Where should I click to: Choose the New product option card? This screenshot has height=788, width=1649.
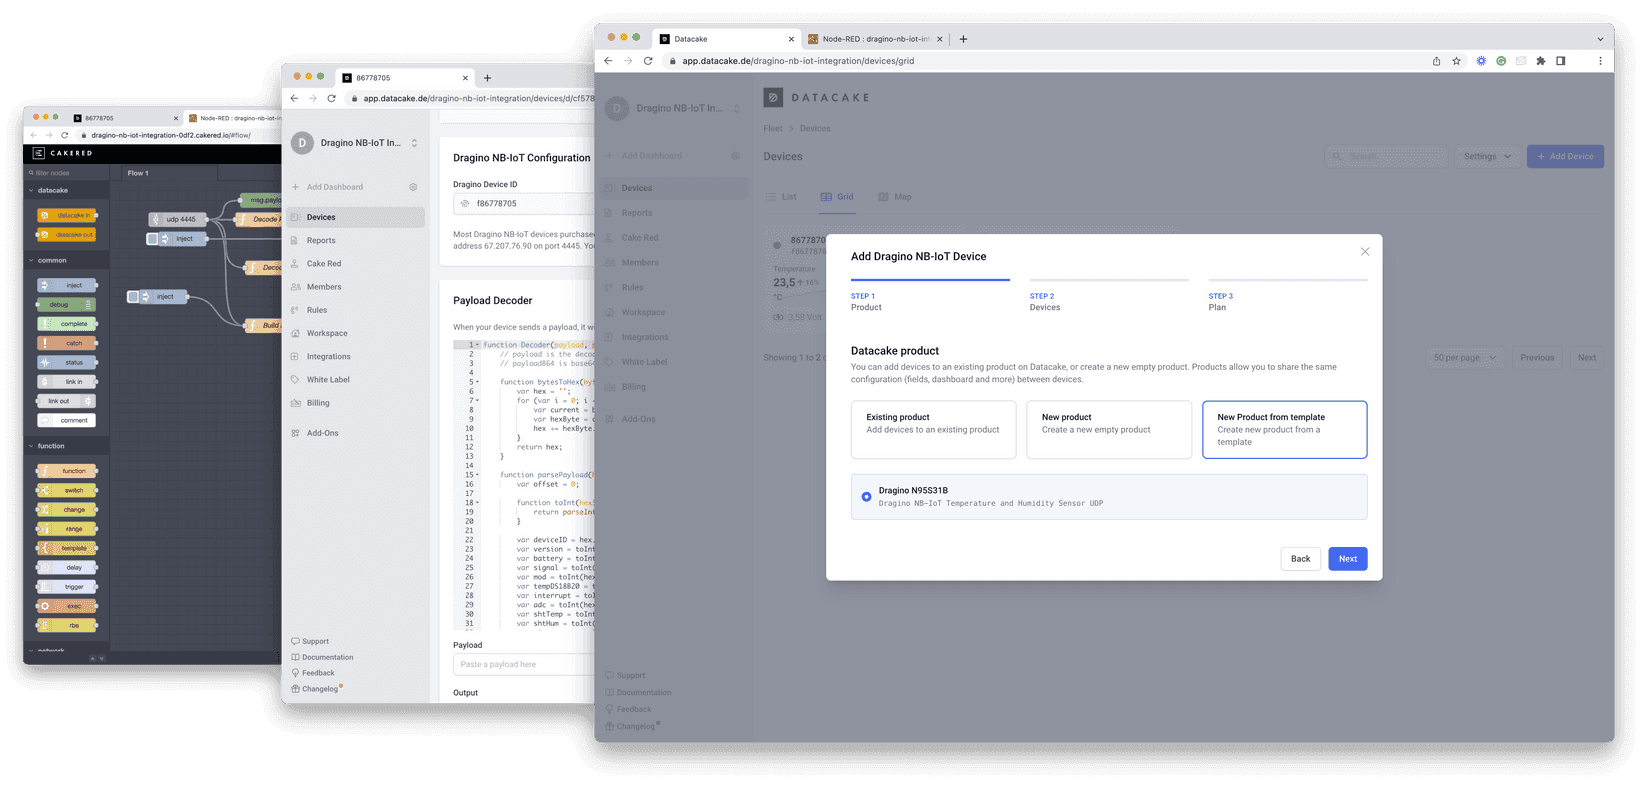click(x=1109, y=430)
